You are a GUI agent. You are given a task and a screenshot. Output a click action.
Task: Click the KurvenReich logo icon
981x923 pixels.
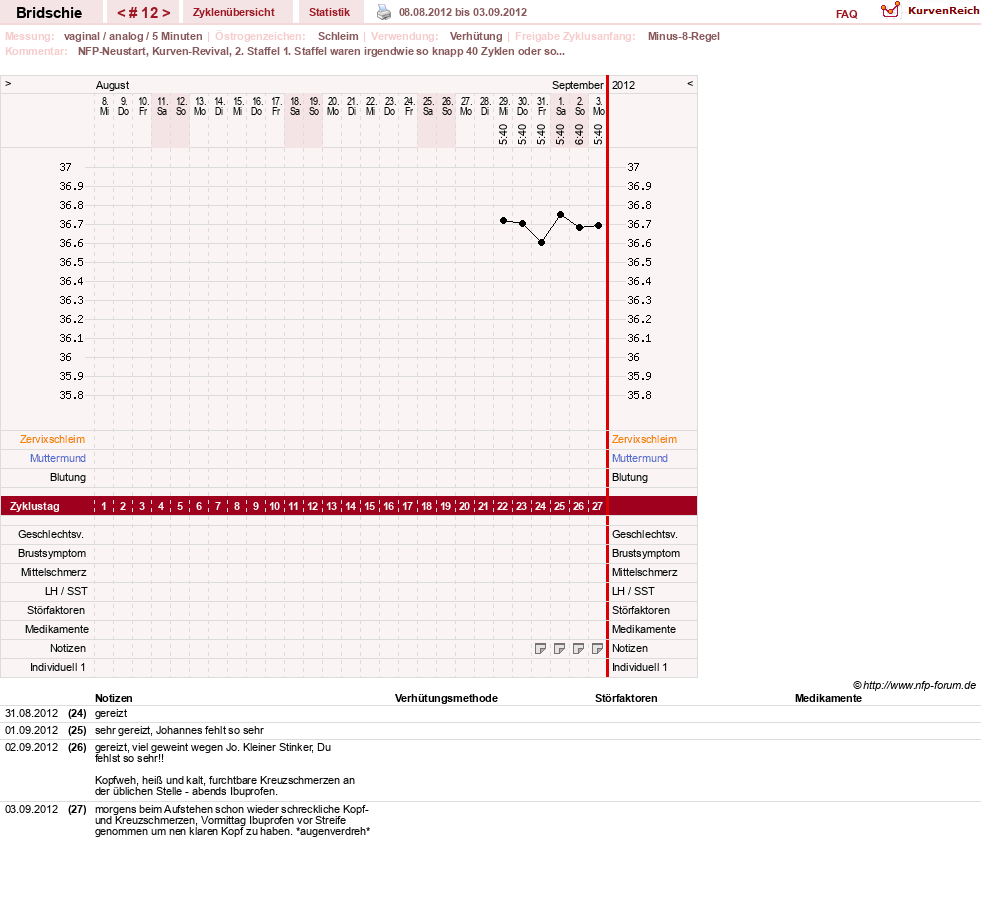pos(890,10)
